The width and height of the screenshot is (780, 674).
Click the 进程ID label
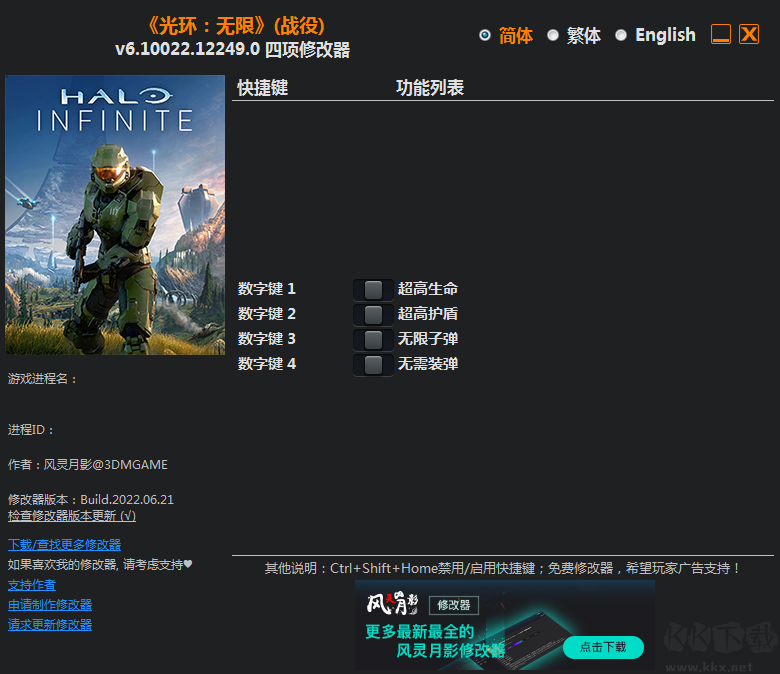31,430
